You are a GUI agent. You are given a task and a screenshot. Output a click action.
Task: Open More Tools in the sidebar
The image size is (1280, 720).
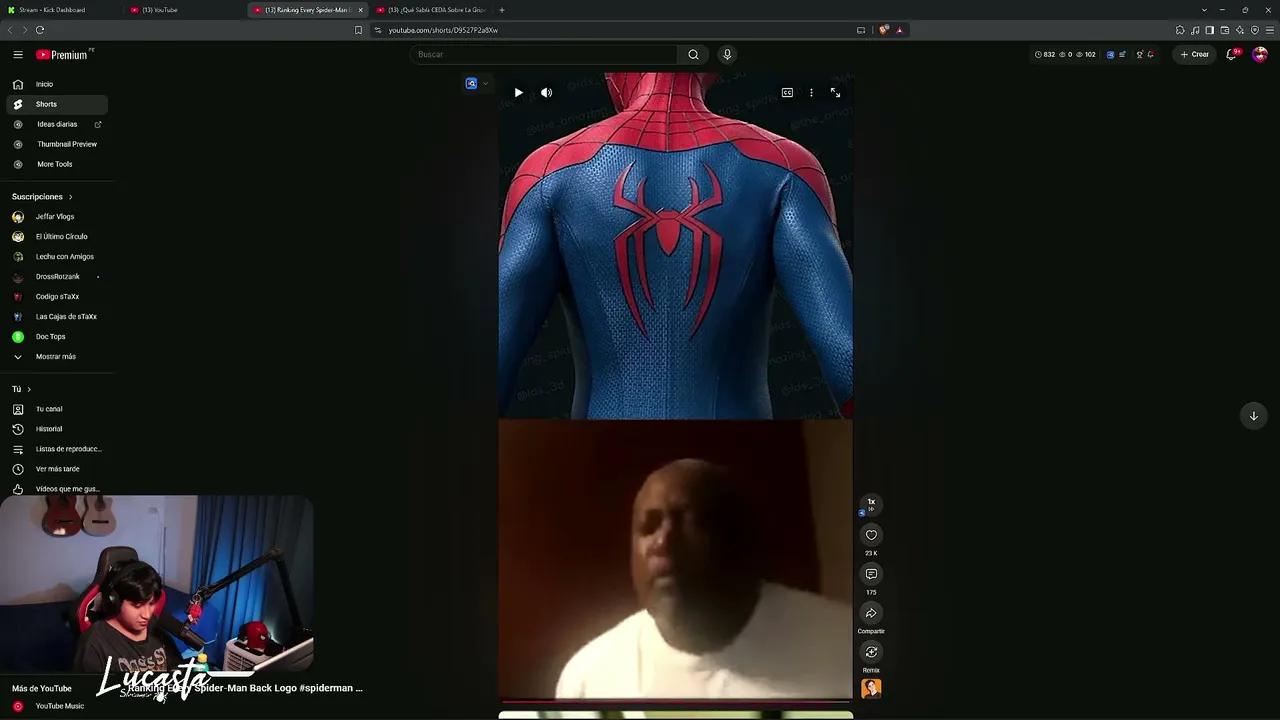pos(57,164)
